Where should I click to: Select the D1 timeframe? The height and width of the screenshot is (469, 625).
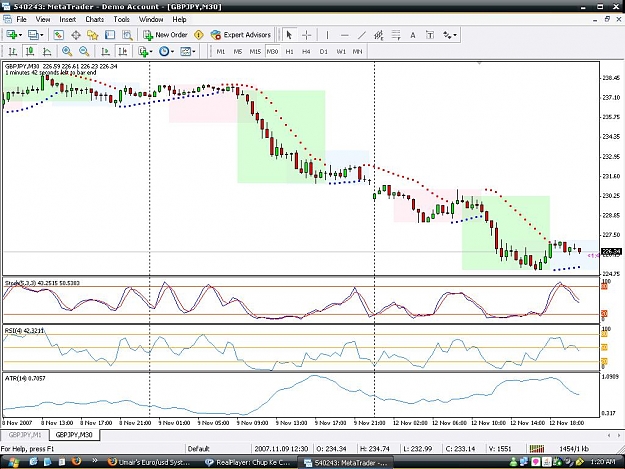(x=323, y=51)
